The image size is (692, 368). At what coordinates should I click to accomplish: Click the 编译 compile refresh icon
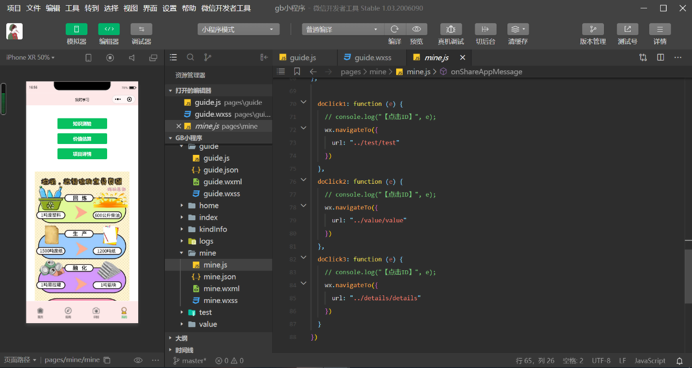pos(395,29)
